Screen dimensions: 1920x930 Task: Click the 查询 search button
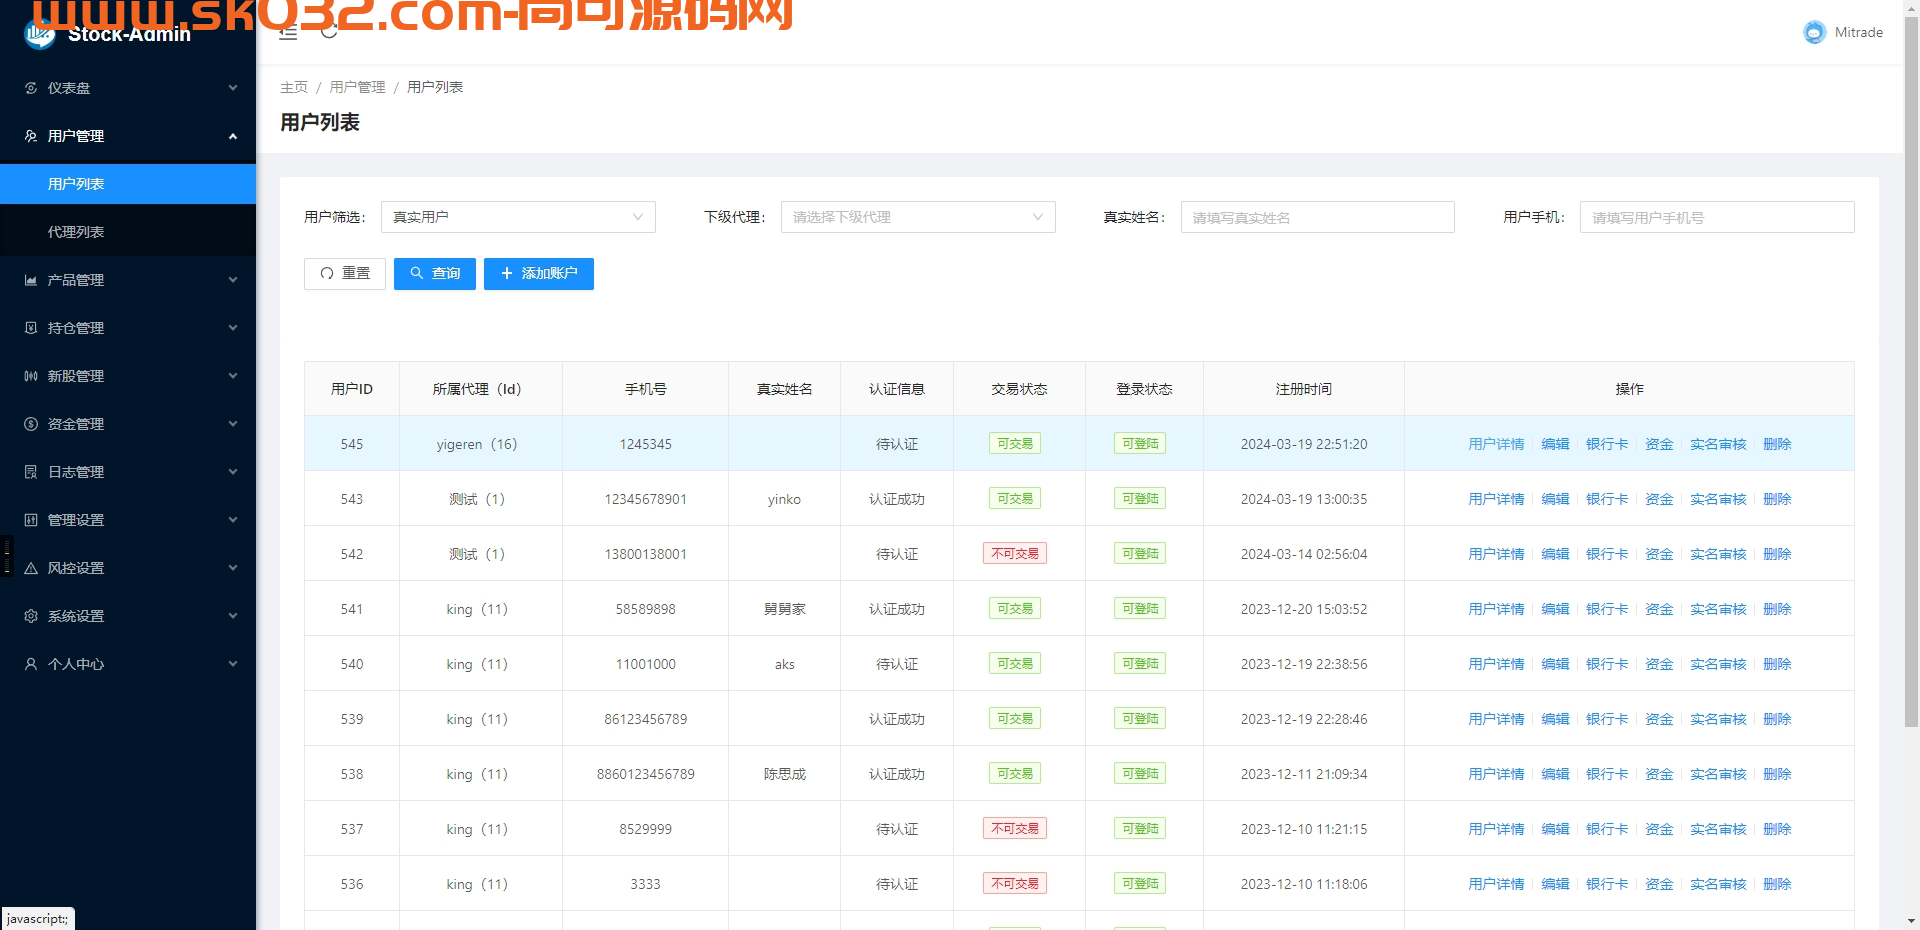point(435,274)
